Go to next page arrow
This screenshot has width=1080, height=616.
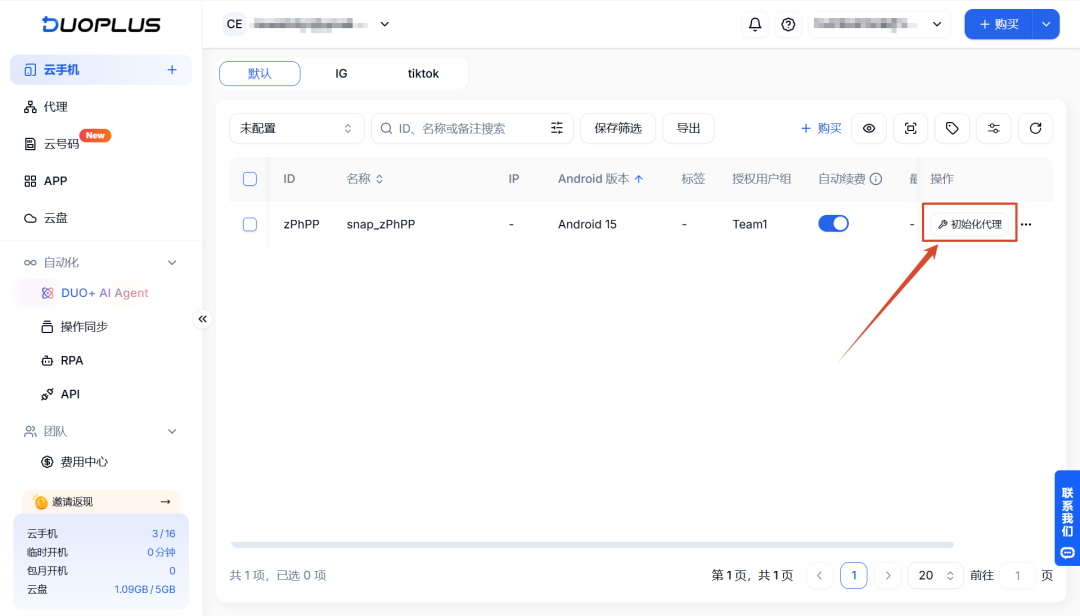tap(888, 575)
